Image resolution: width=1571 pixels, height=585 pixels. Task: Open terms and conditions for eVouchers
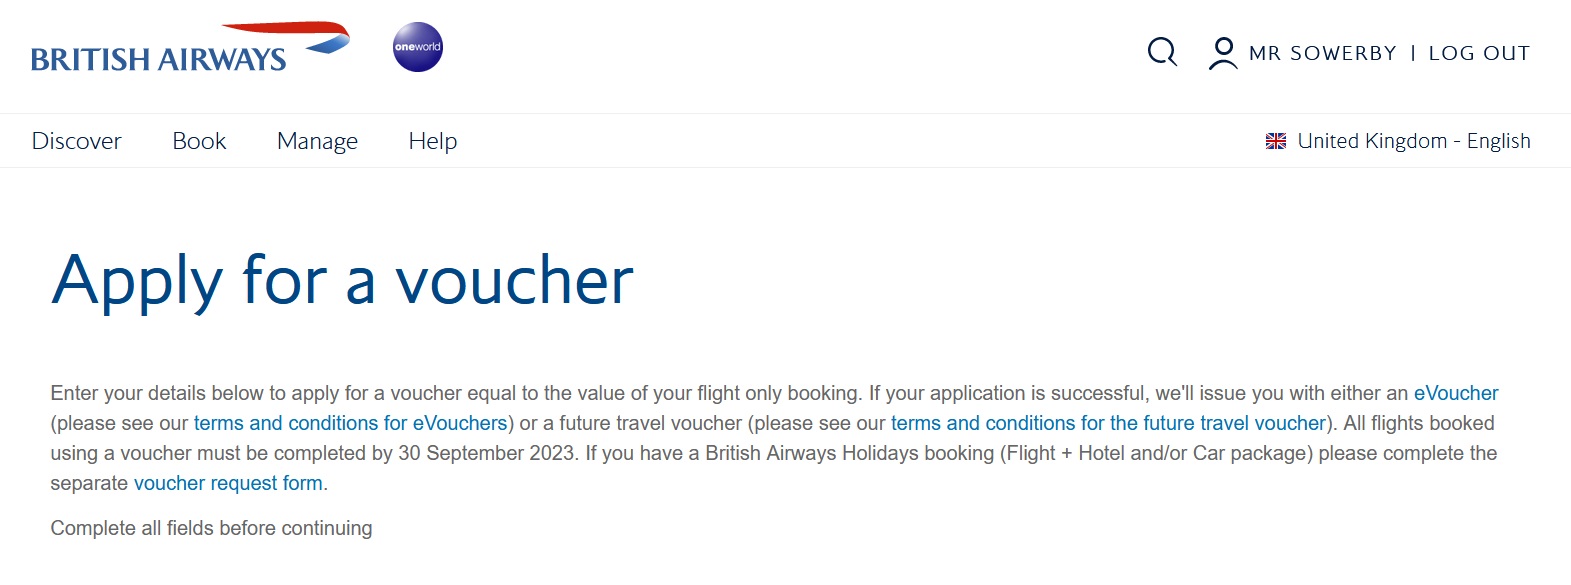[x=350, y=423]
